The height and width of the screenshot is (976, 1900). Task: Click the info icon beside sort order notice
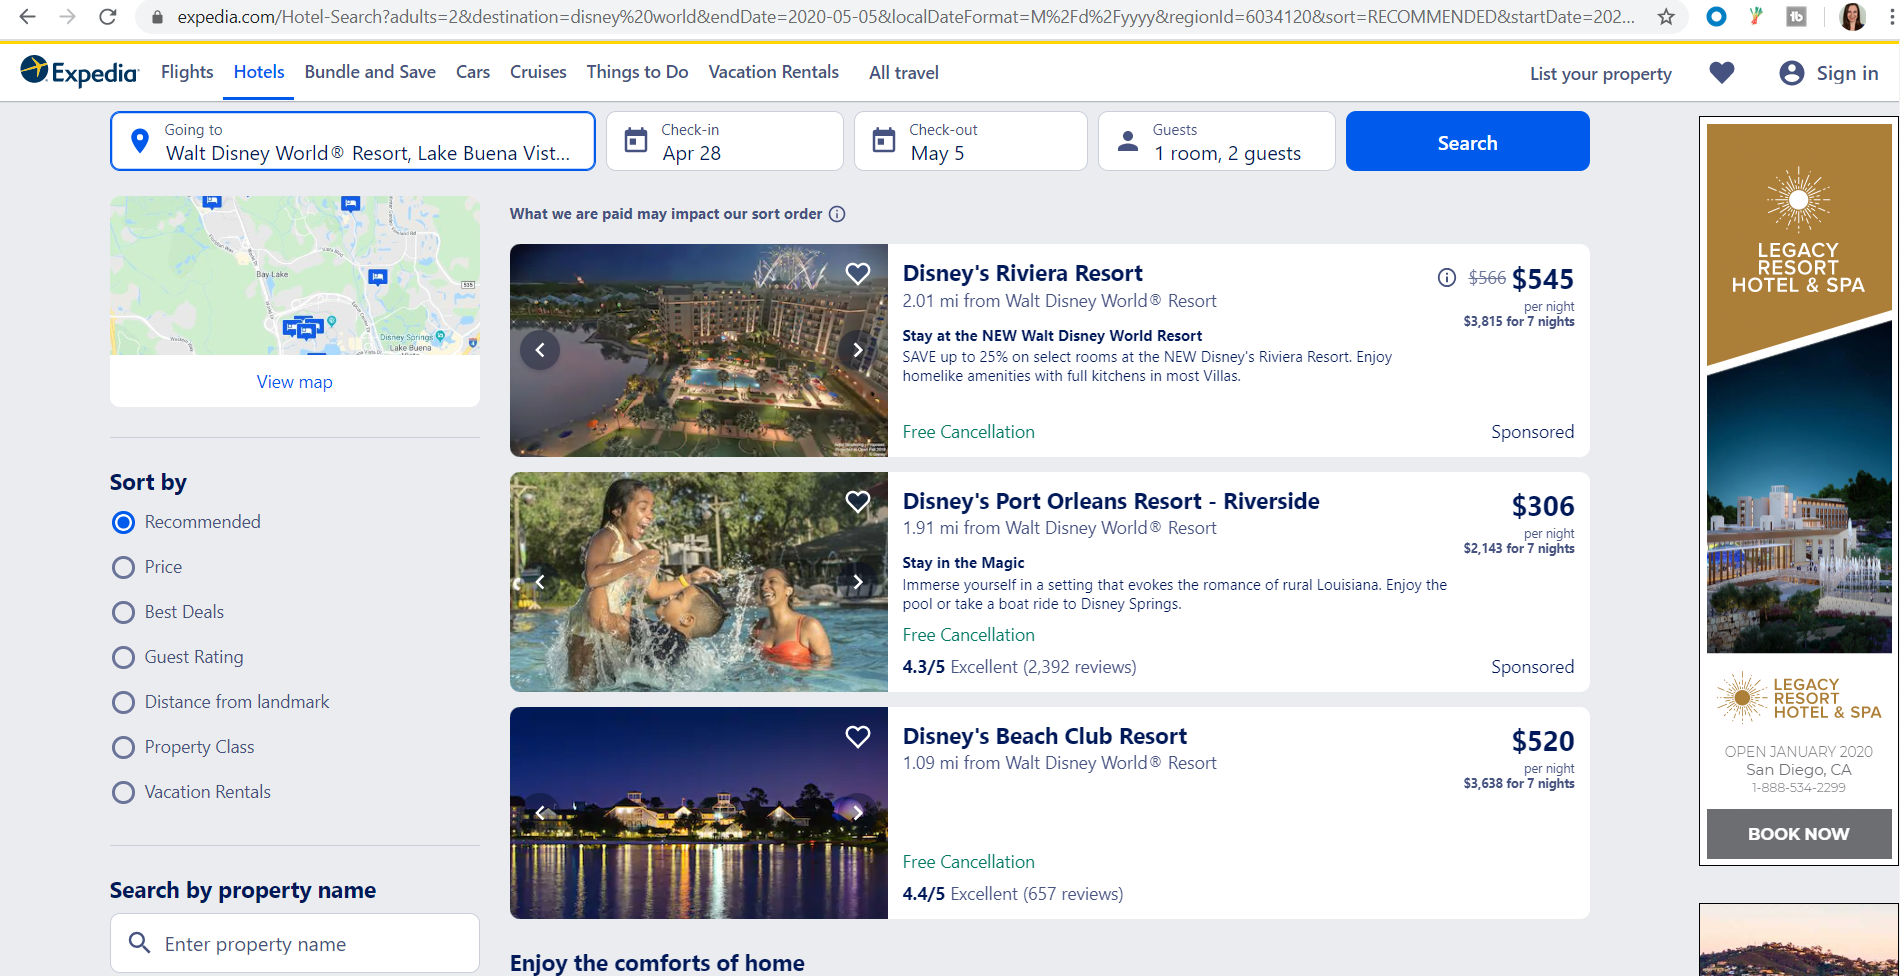pos(837,214)
